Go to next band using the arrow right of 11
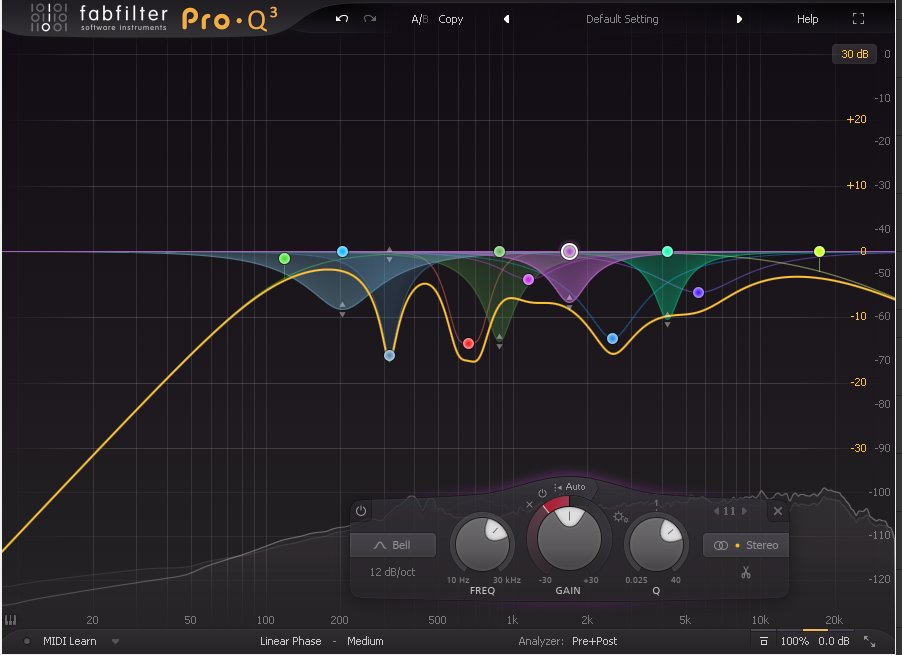Viewport: 902px width, 655px height. coord(744,511)
